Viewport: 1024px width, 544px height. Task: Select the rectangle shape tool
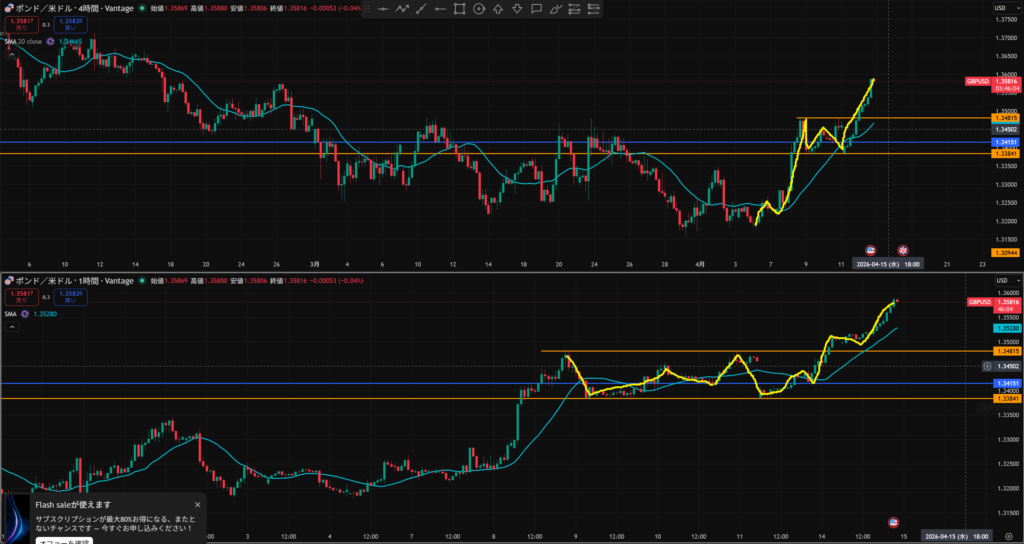pos(459,9)
